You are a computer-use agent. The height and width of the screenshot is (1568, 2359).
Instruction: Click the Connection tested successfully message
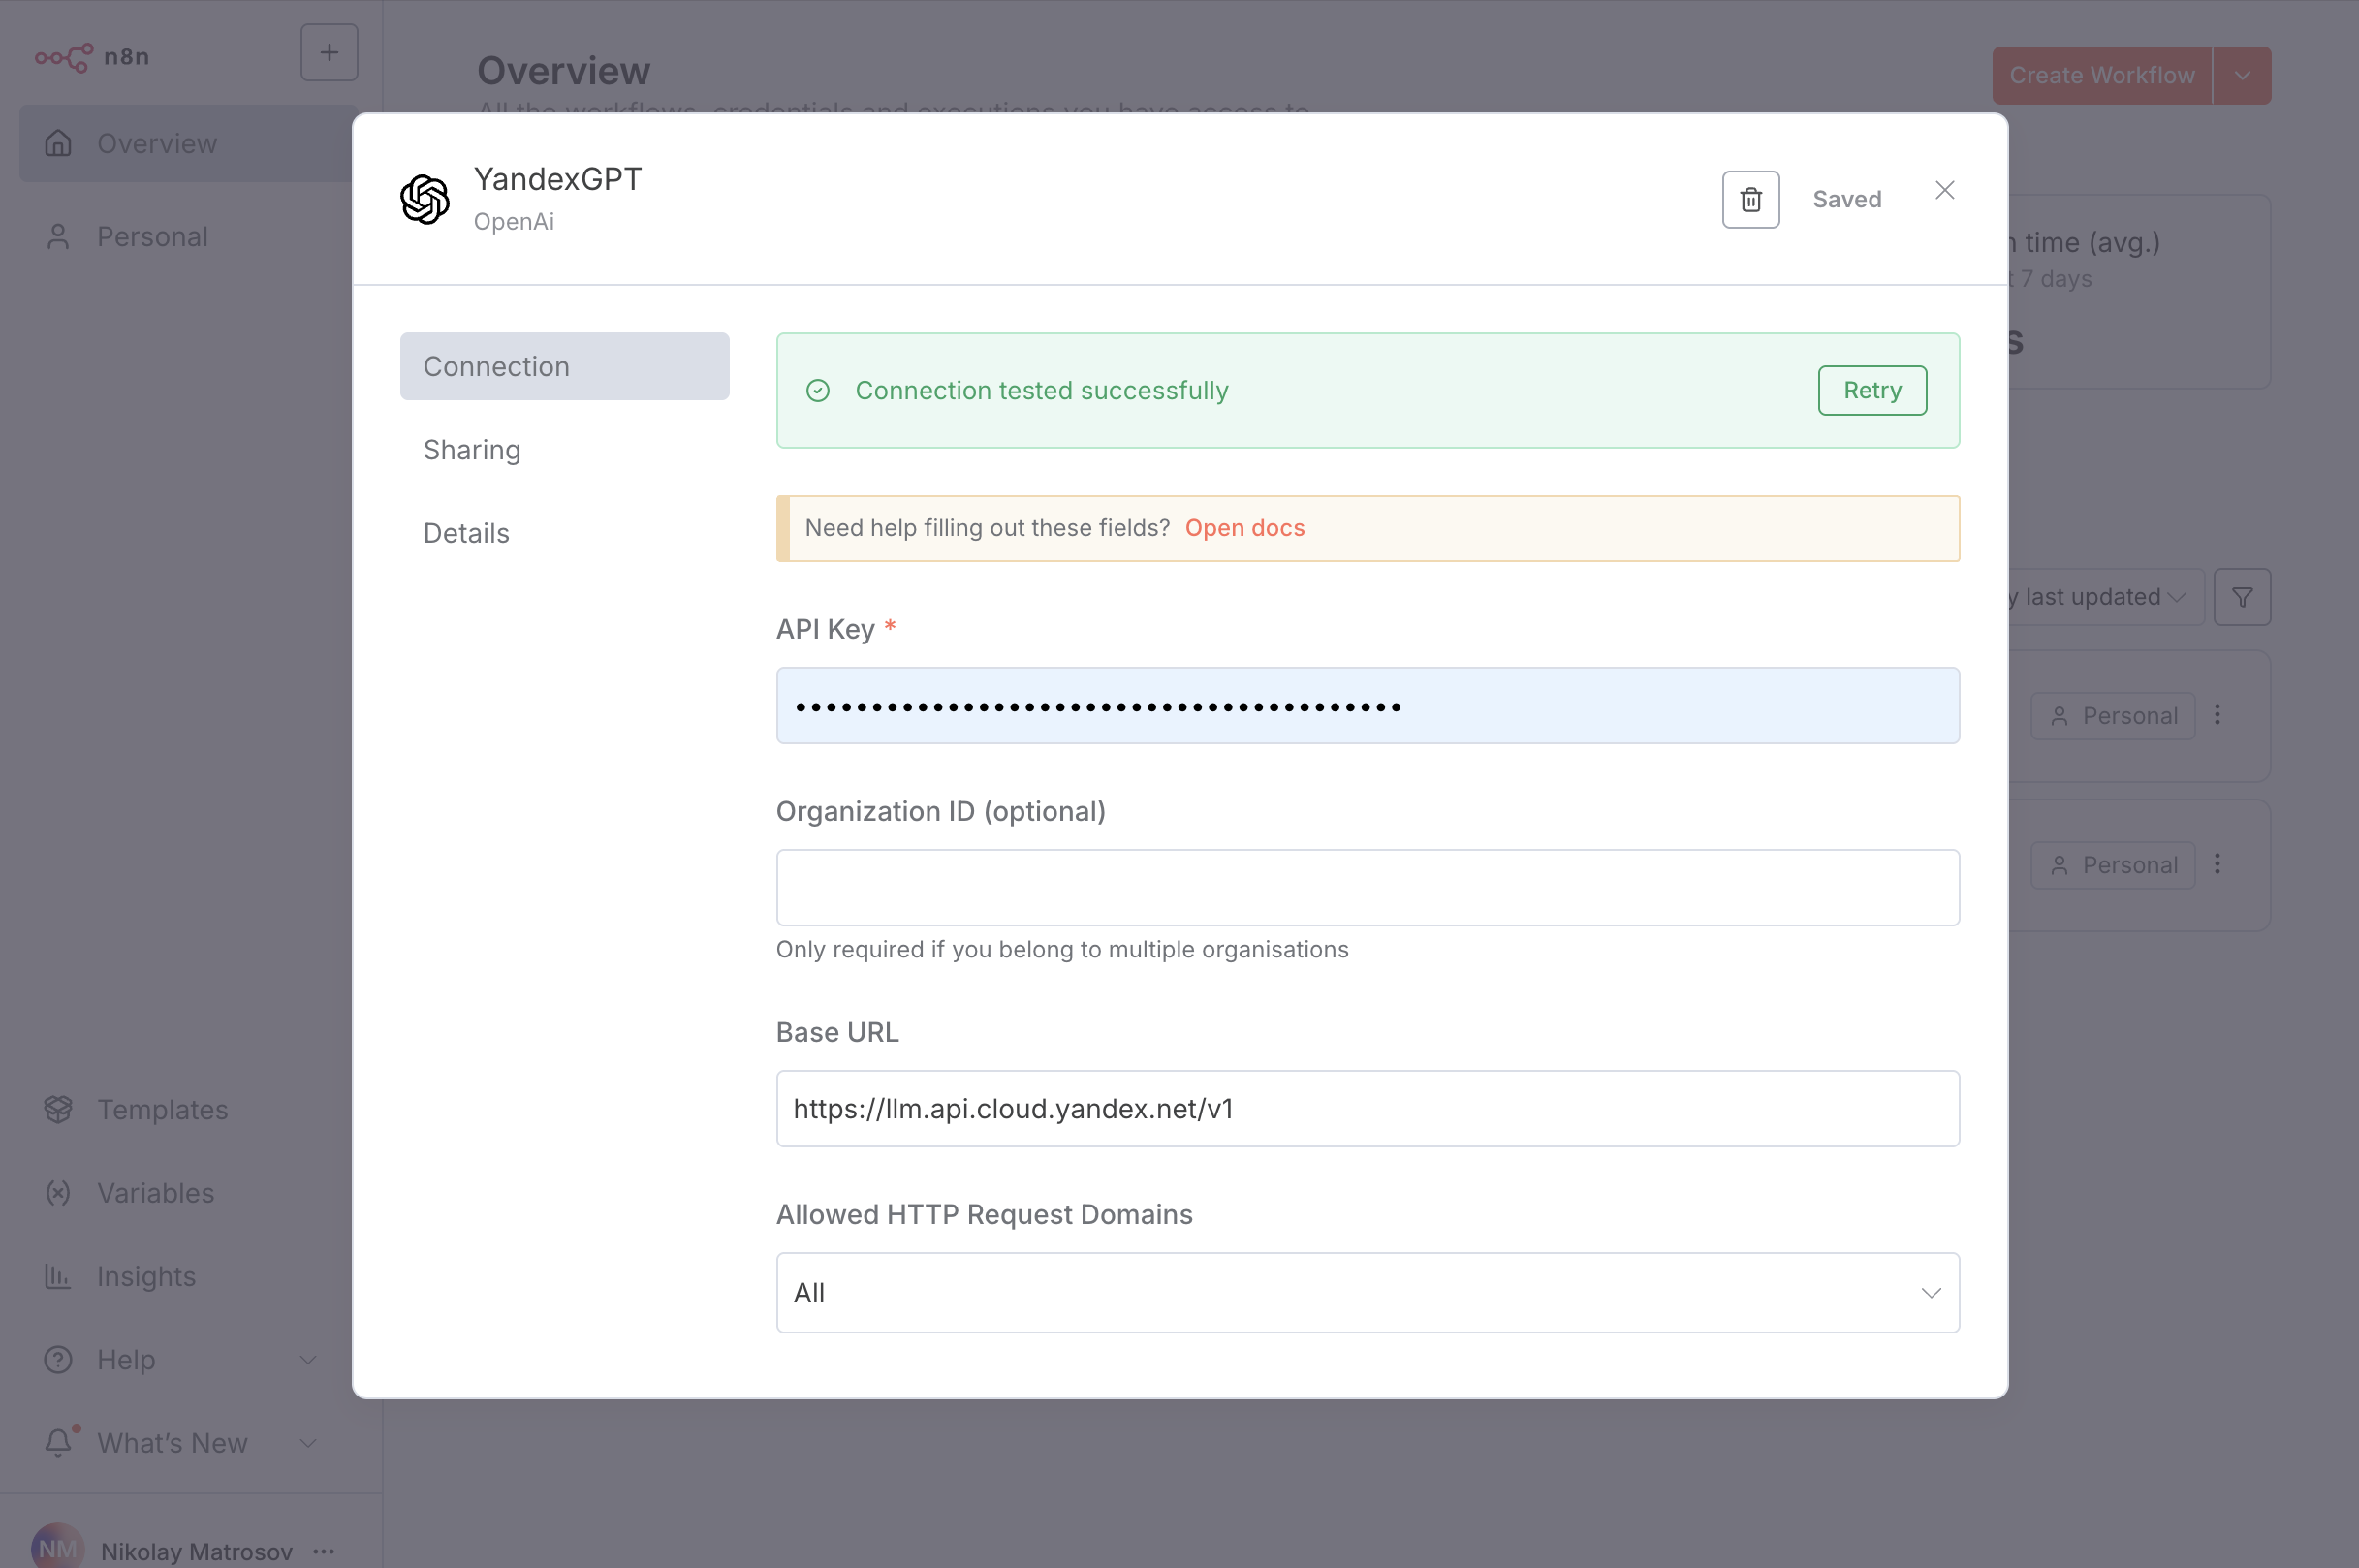coord(1041,391)
